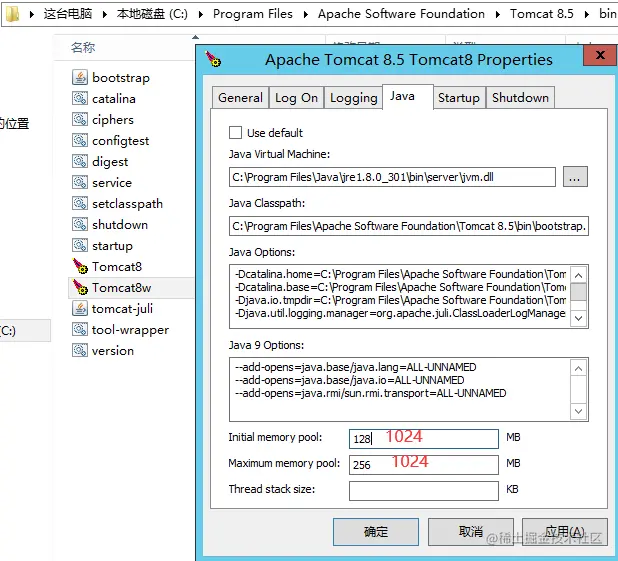Close the Tomcat8 Properties dialog
The height and width of the screenshot is (561, 618).
[600, 55]
